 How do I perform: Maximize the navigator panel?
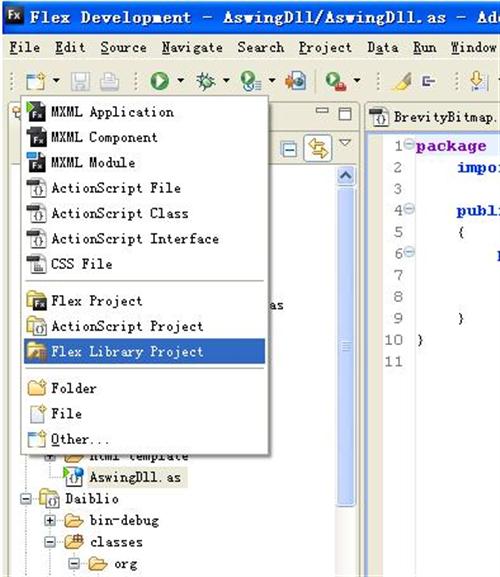click(345, 114)
